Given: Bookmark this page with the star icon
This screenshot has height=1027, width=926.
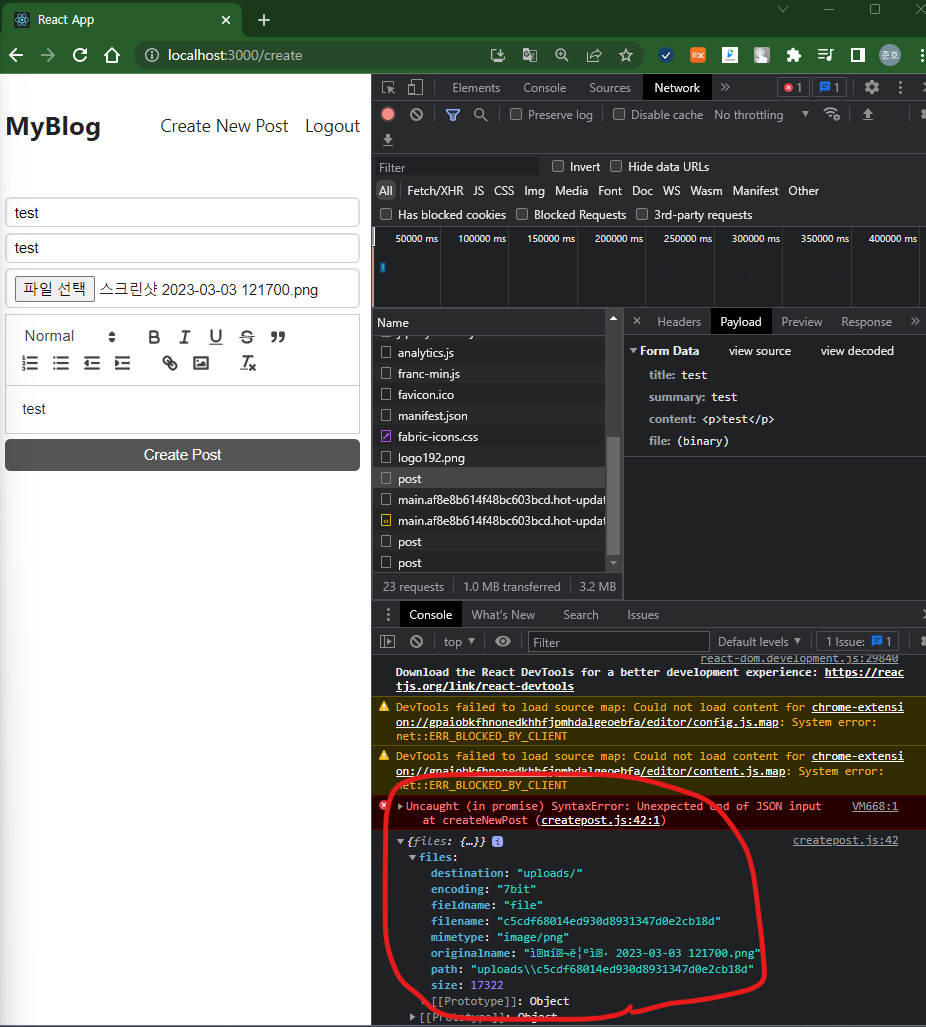Looking at the screenshot, I should point(626,55).
